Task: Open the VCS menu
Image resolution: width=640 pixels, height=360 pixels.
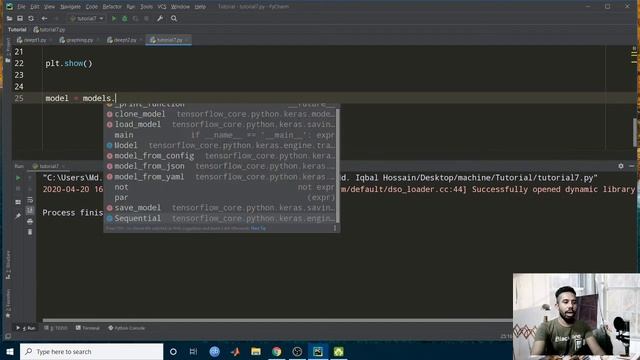Action: coord(162,7)
